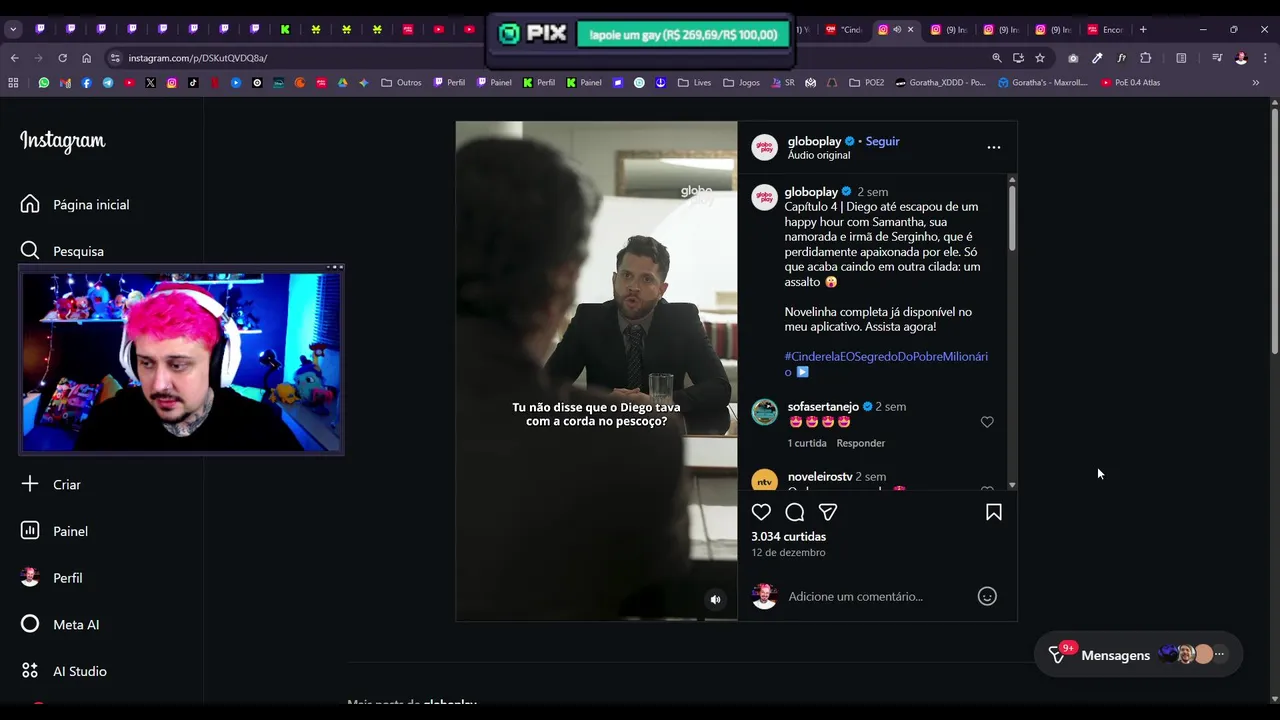Open Telegram bookmark icon
This screenshot has height=720, width=1280.
point(108,83)
